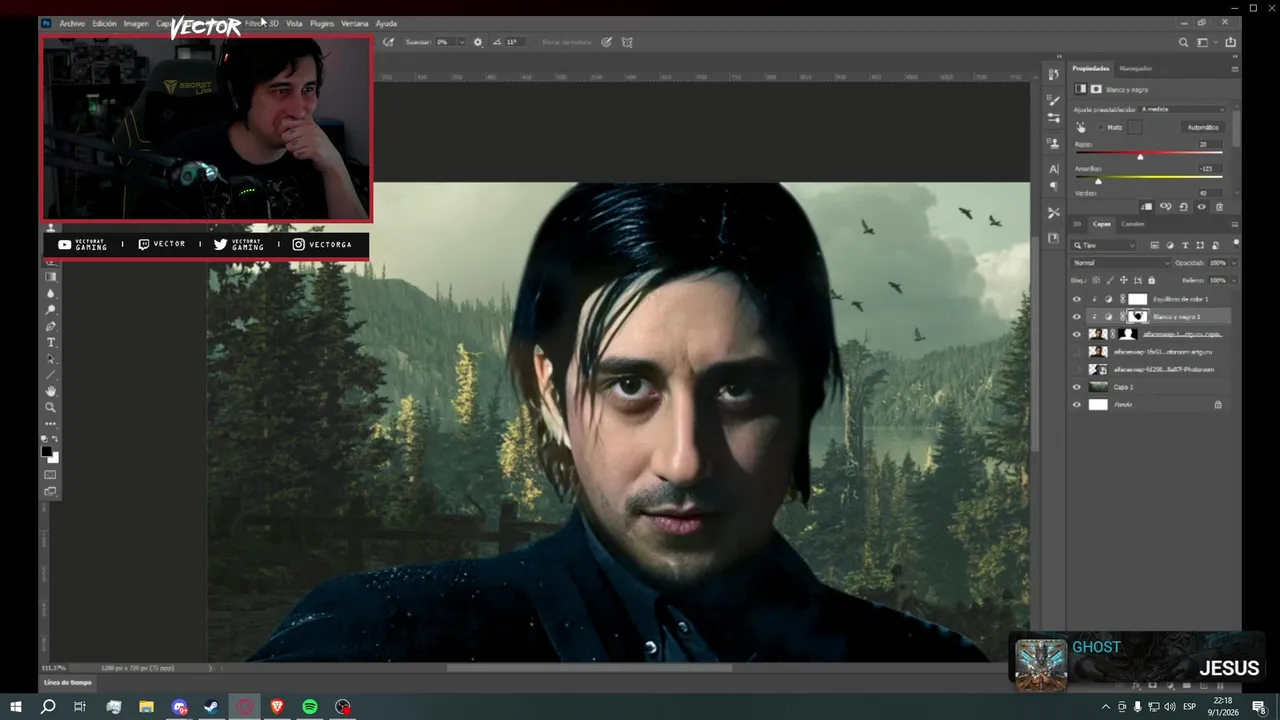1280x720 pixels.
Task: Click the Rojos slider handle
Action: [1140, 157]
